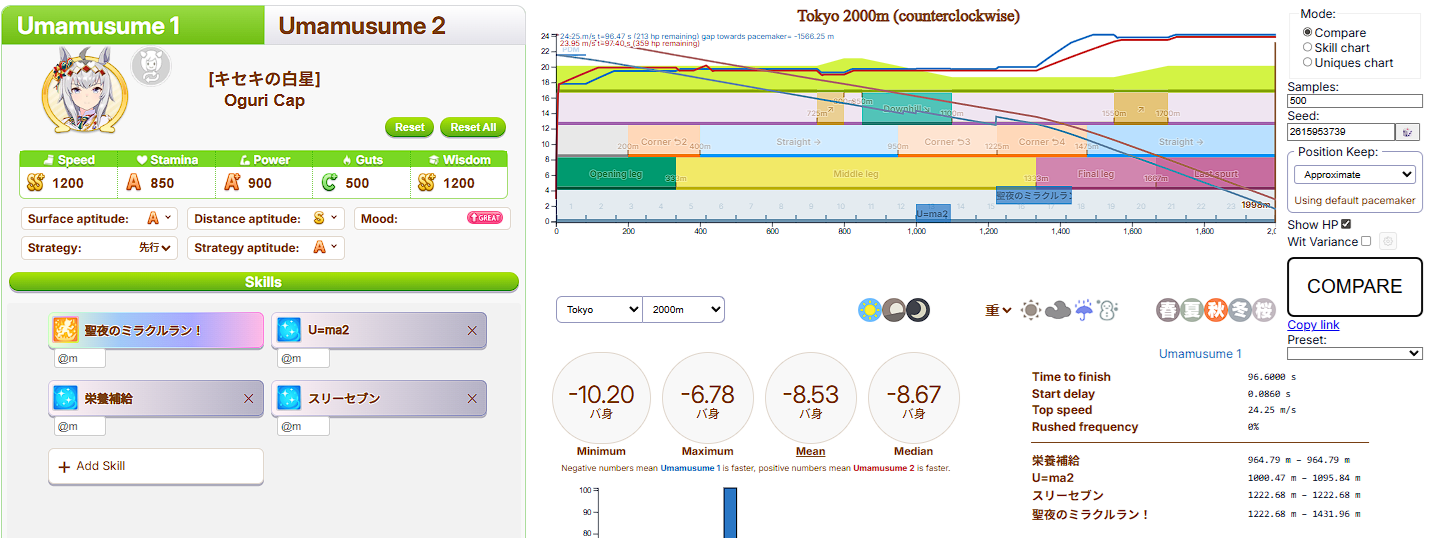Screen dimensions: 1434x538
Task: Click the Copy link hyperlink
Action: 1313,325
